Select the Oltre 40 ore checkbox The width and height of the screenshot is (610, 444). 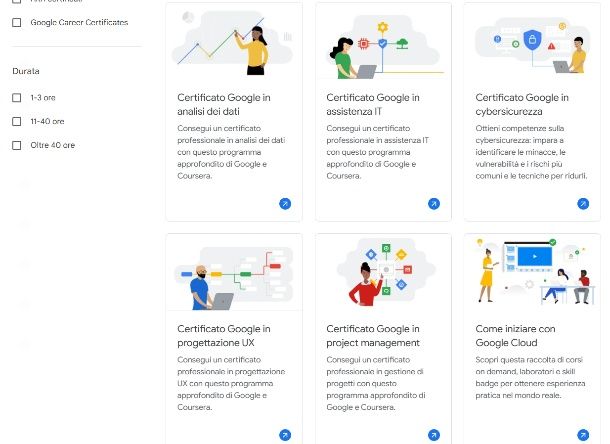coord(17,145)
